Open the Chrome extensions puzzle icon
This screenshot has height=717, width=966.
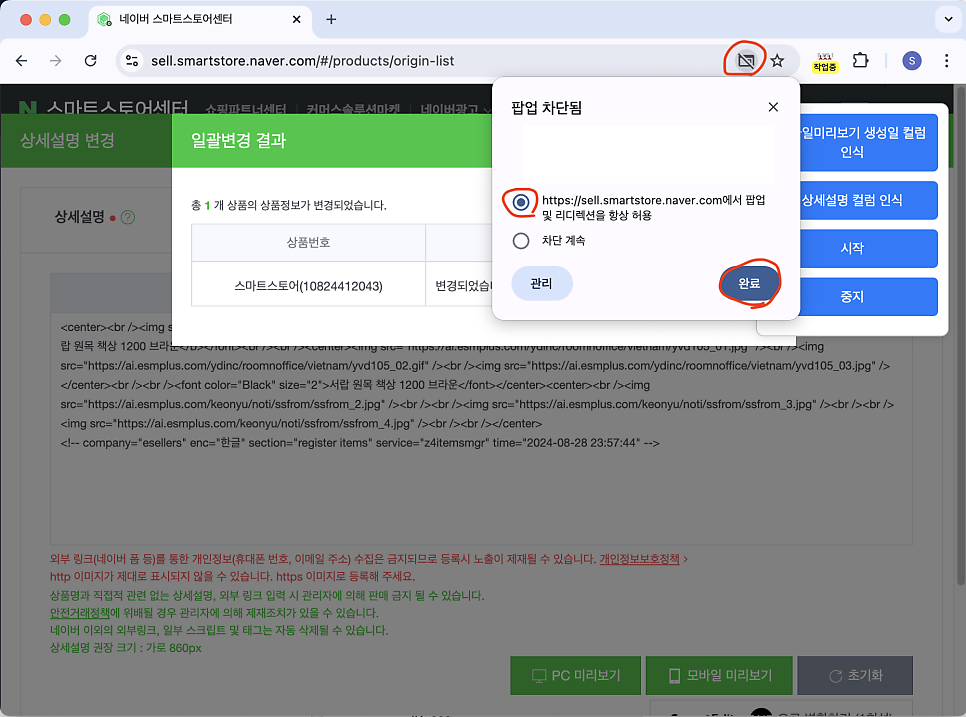click(860, 61)
